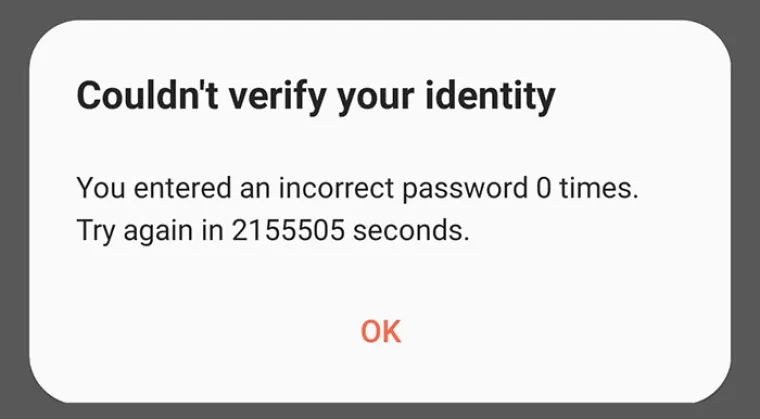Image resolution: width=760 pixels, height=419 pixels.
Task: Select the "You entered an incorrect password" line
Action: click(358, 188)
